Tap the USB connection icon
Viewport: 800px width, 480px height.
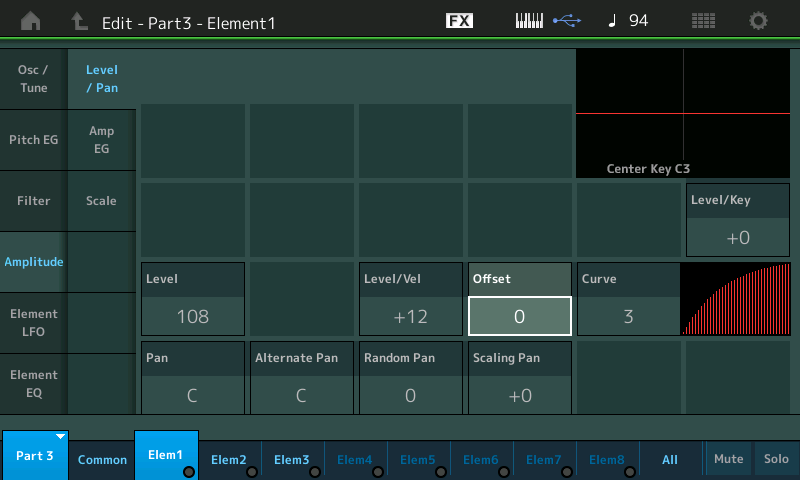(569, 21)
